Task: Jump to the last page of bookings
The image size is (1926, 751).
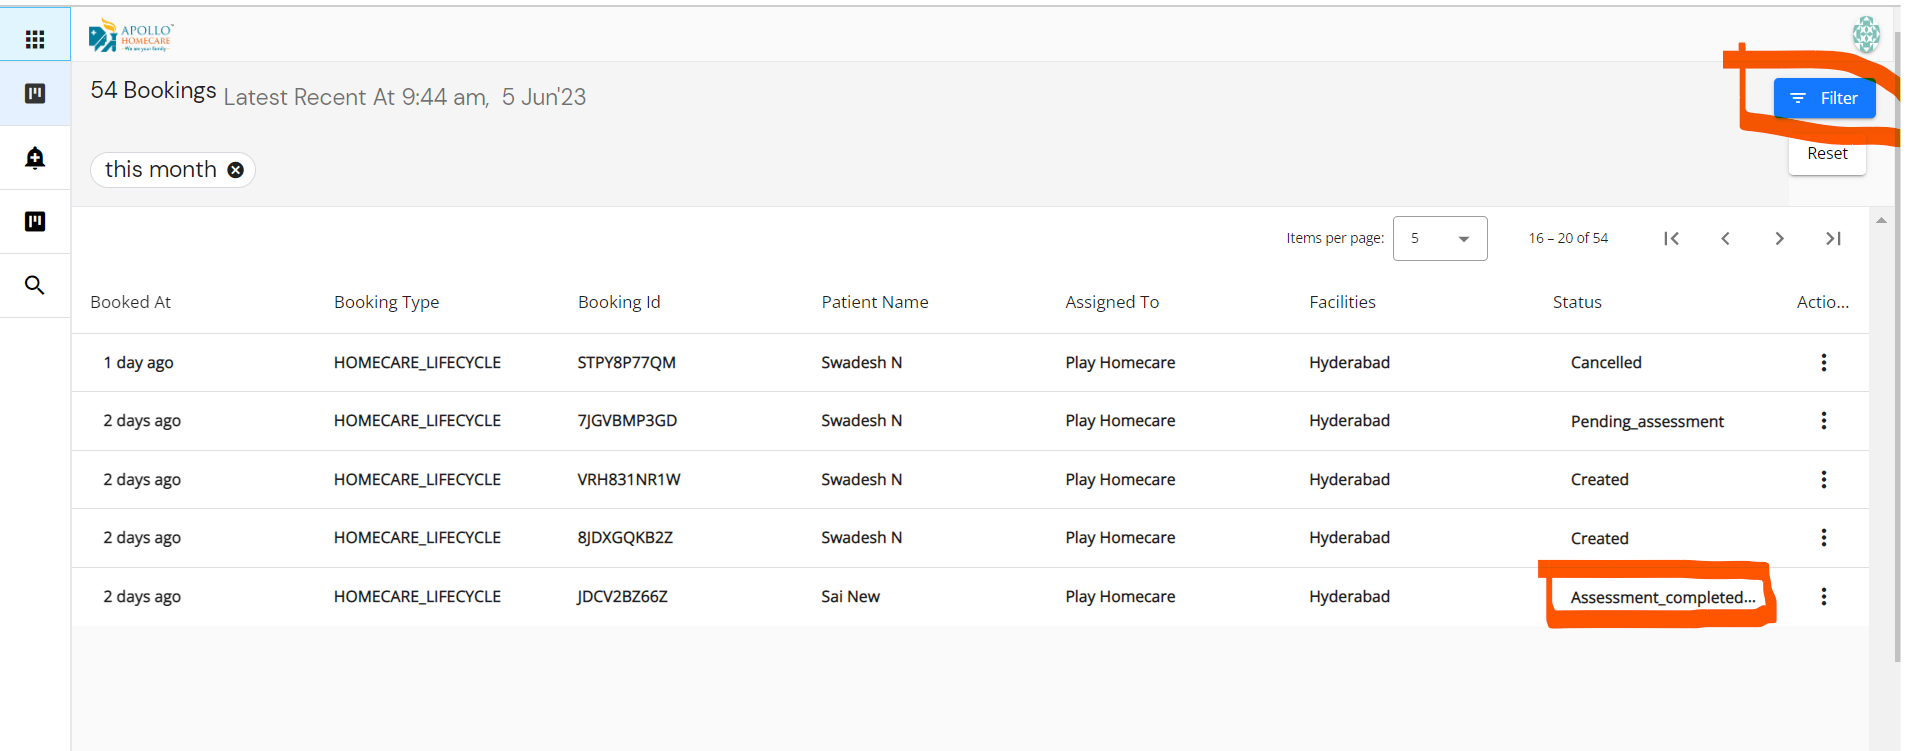Action: (x=1833, y=238)
